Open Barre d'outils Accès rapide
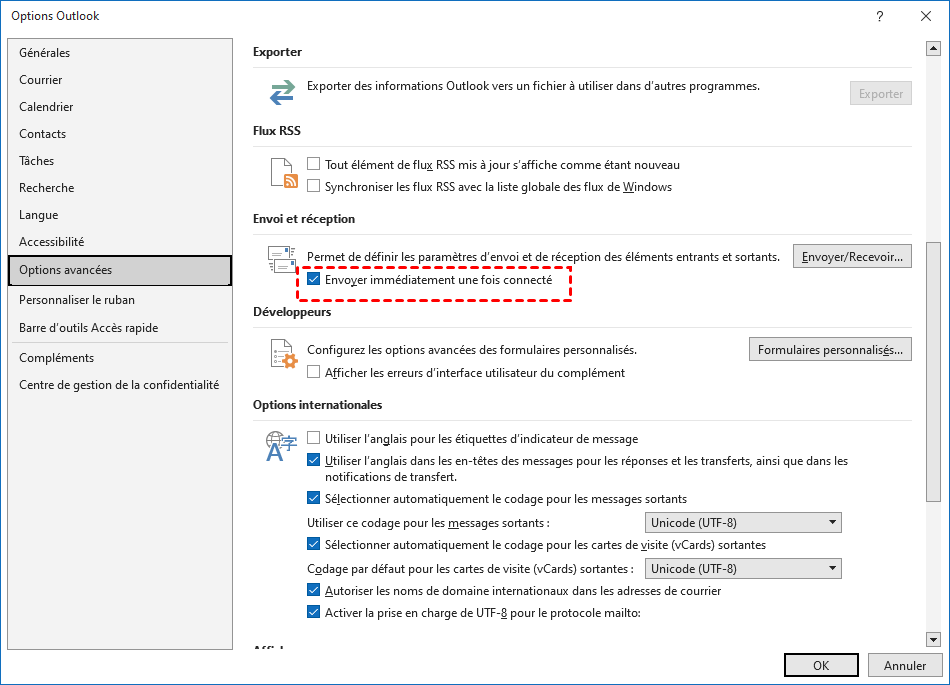Screen dimensions: 950x685 (120, 328)
